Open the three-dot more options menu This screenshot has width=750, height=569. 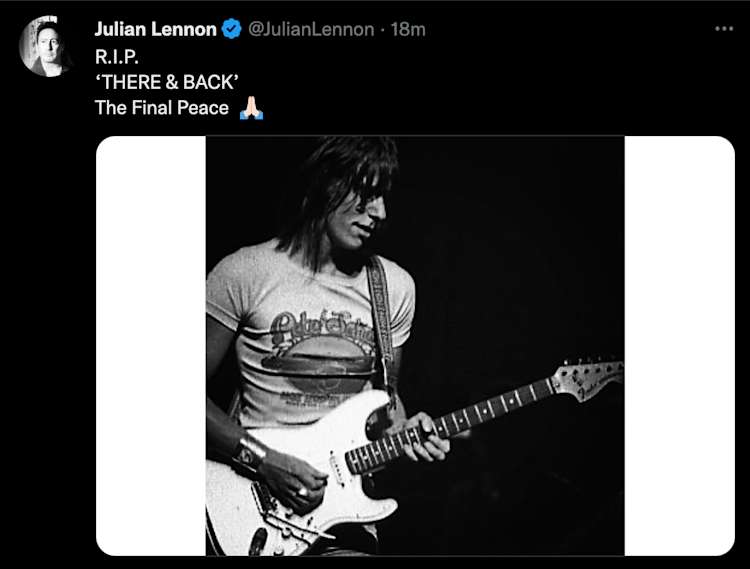(x=724, y=29)
